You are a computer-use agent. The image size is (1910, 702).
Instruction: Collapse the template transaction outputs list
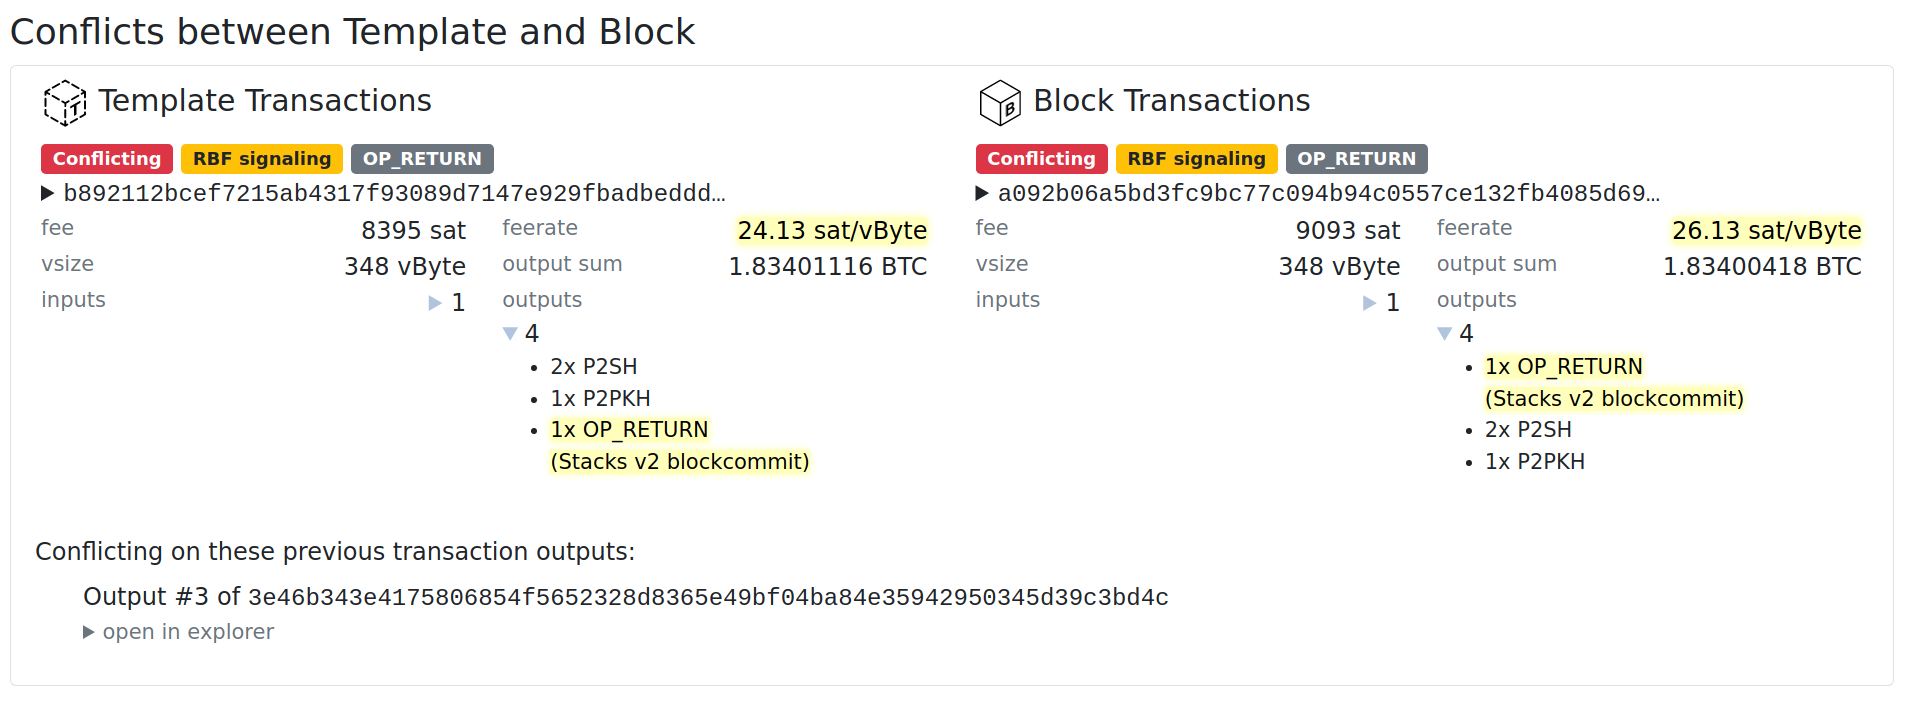(x=510, y=334)
